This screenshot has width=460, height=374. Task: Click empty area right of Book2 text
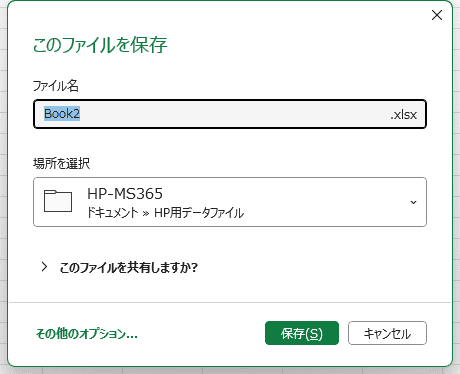click(233, 114)
